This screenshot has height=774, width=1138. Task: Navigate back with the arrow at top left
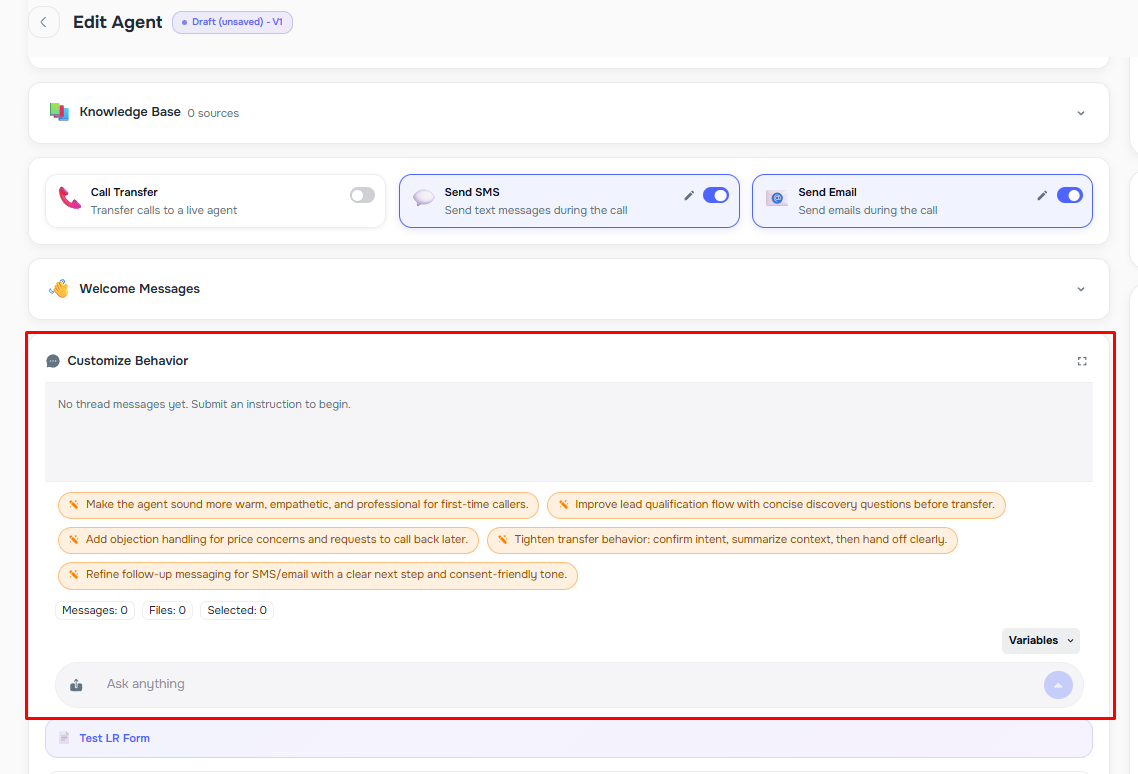pyautogui.click(x=44, y=21)
